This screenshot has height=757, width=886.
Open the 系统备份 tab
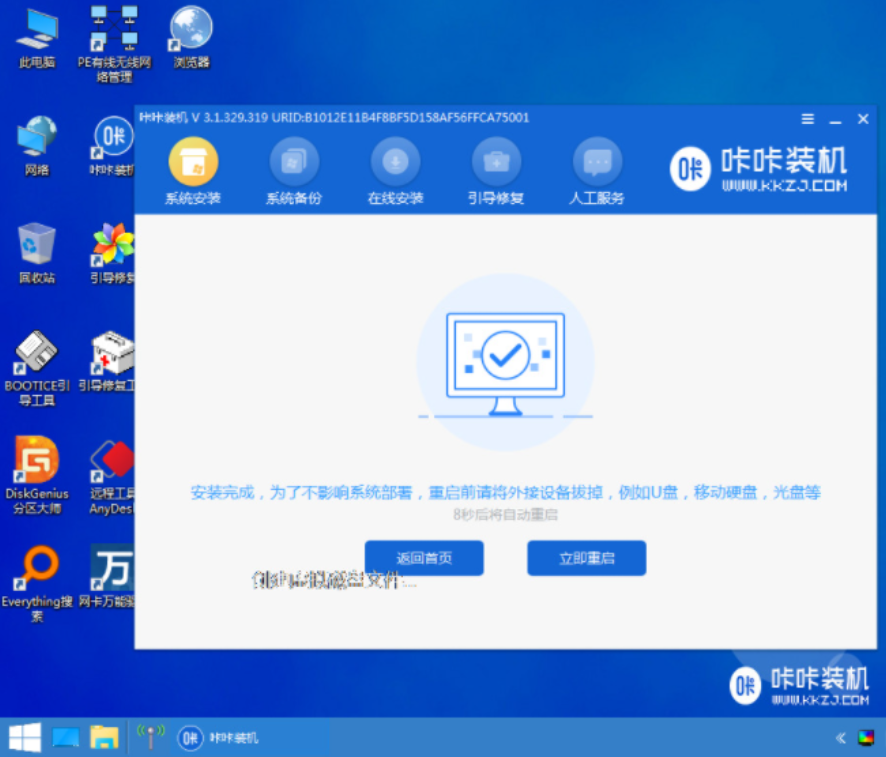(x=294, y=172)
